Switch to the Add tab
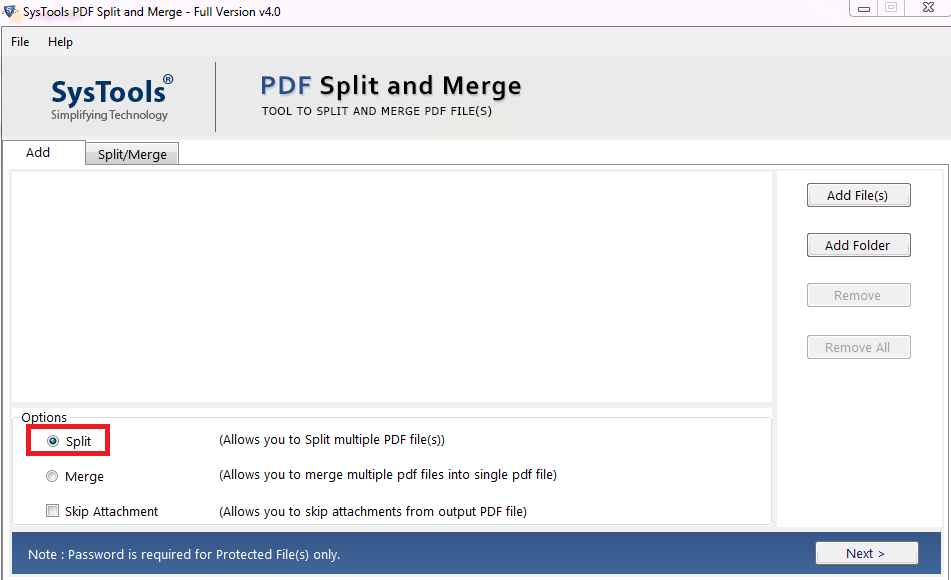The height and width of the screenshot is (580, 951). [x=38, y=153]
